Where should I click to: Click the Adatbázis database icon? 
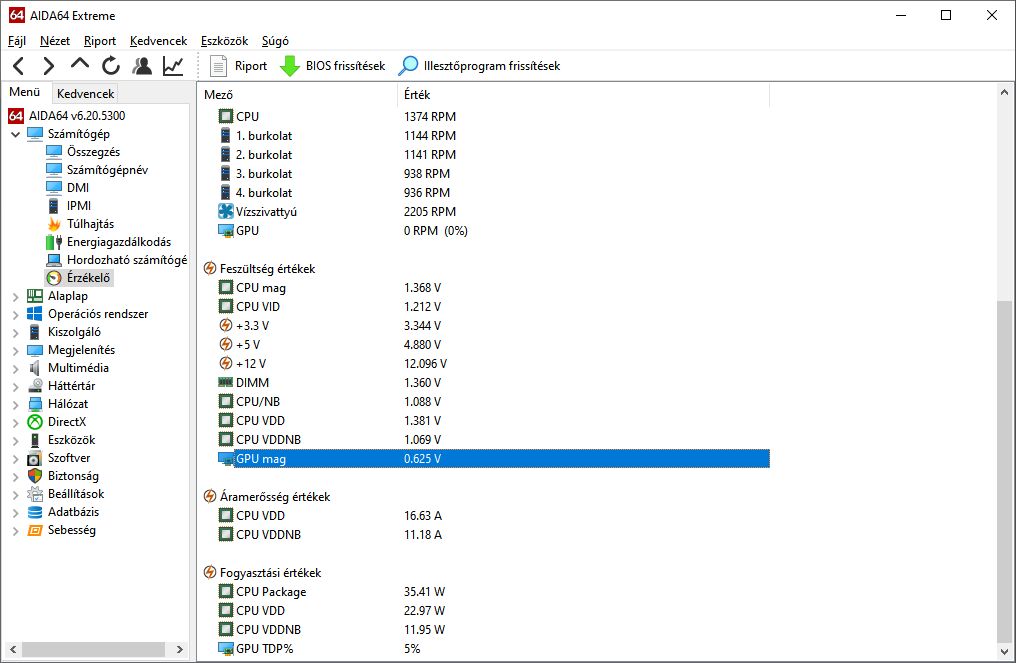click(x=34, y=512)
